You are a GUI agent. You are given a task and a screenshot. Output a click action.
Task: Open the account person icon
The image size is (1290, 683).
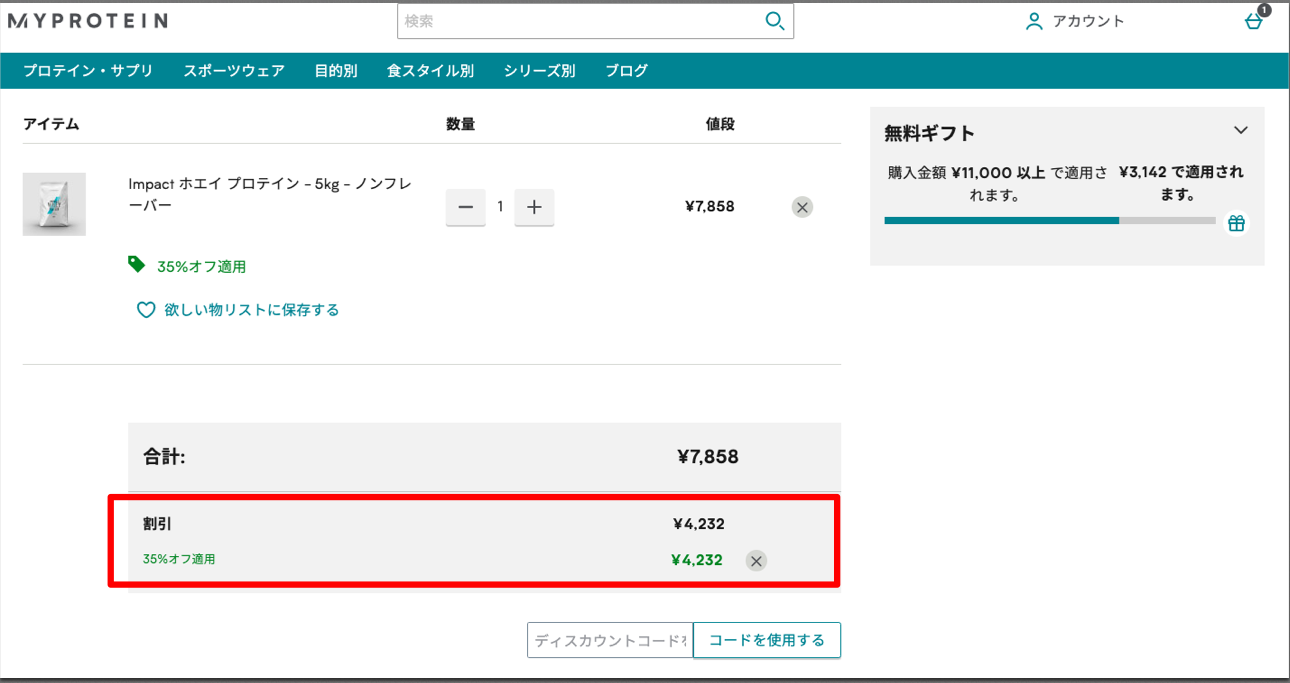(1034, 21)
